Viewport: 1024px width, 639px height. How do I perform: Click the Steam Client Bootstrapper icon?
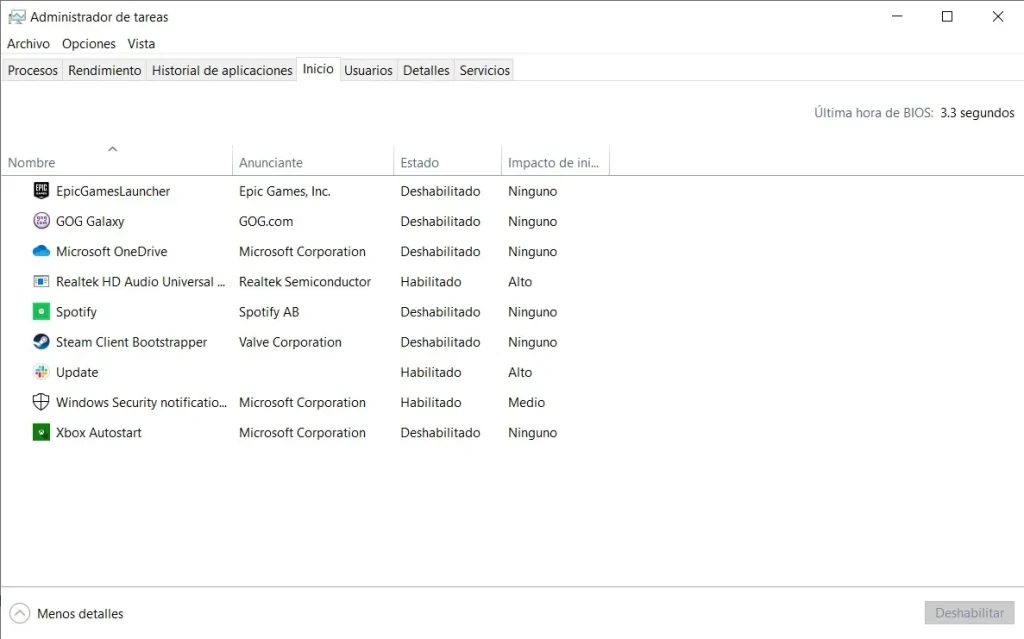pos(41,342)
